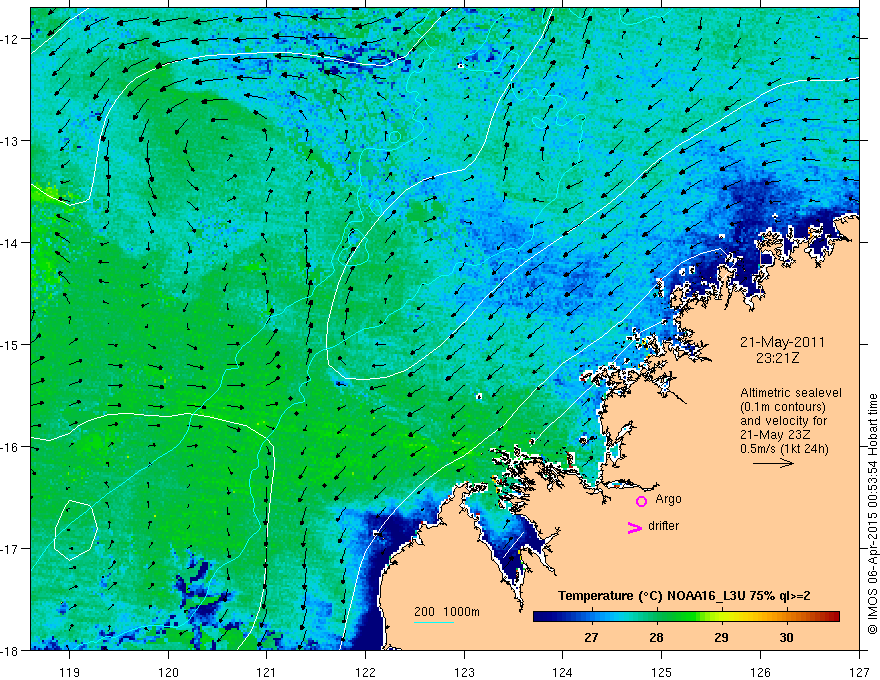Image resolution: width=880 pixels, height=680 pixels.
Task: Click the '23:21Z' time label
Action: tap(777, 358)
